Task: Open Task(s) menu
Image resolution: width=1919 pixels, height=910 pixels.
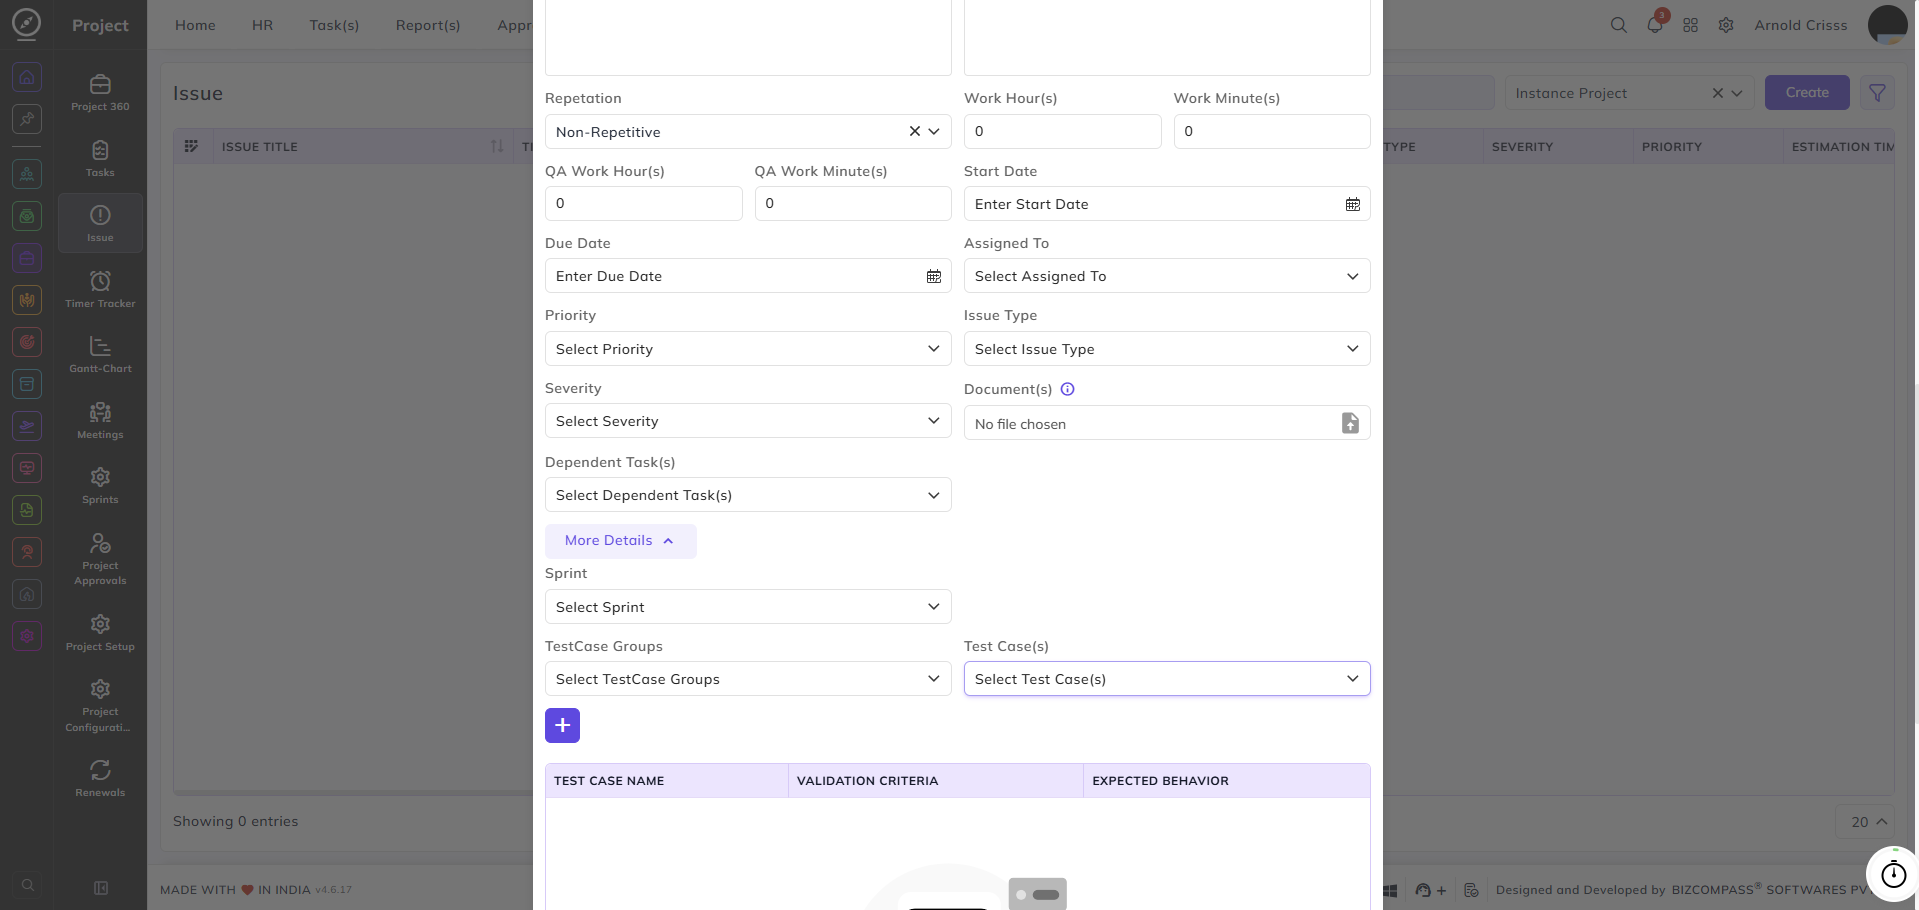Action: (334, 25)
